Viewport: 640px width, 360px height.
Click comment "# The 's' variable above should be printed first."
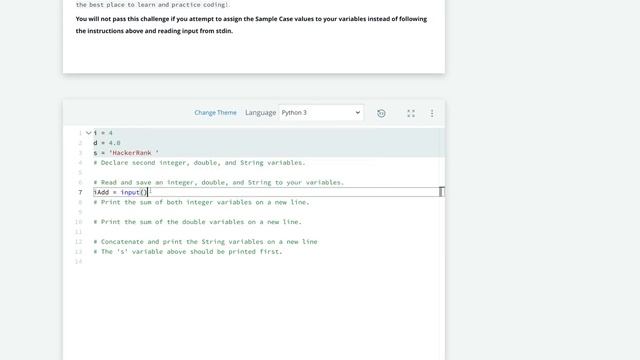click(x=188, y=251)
